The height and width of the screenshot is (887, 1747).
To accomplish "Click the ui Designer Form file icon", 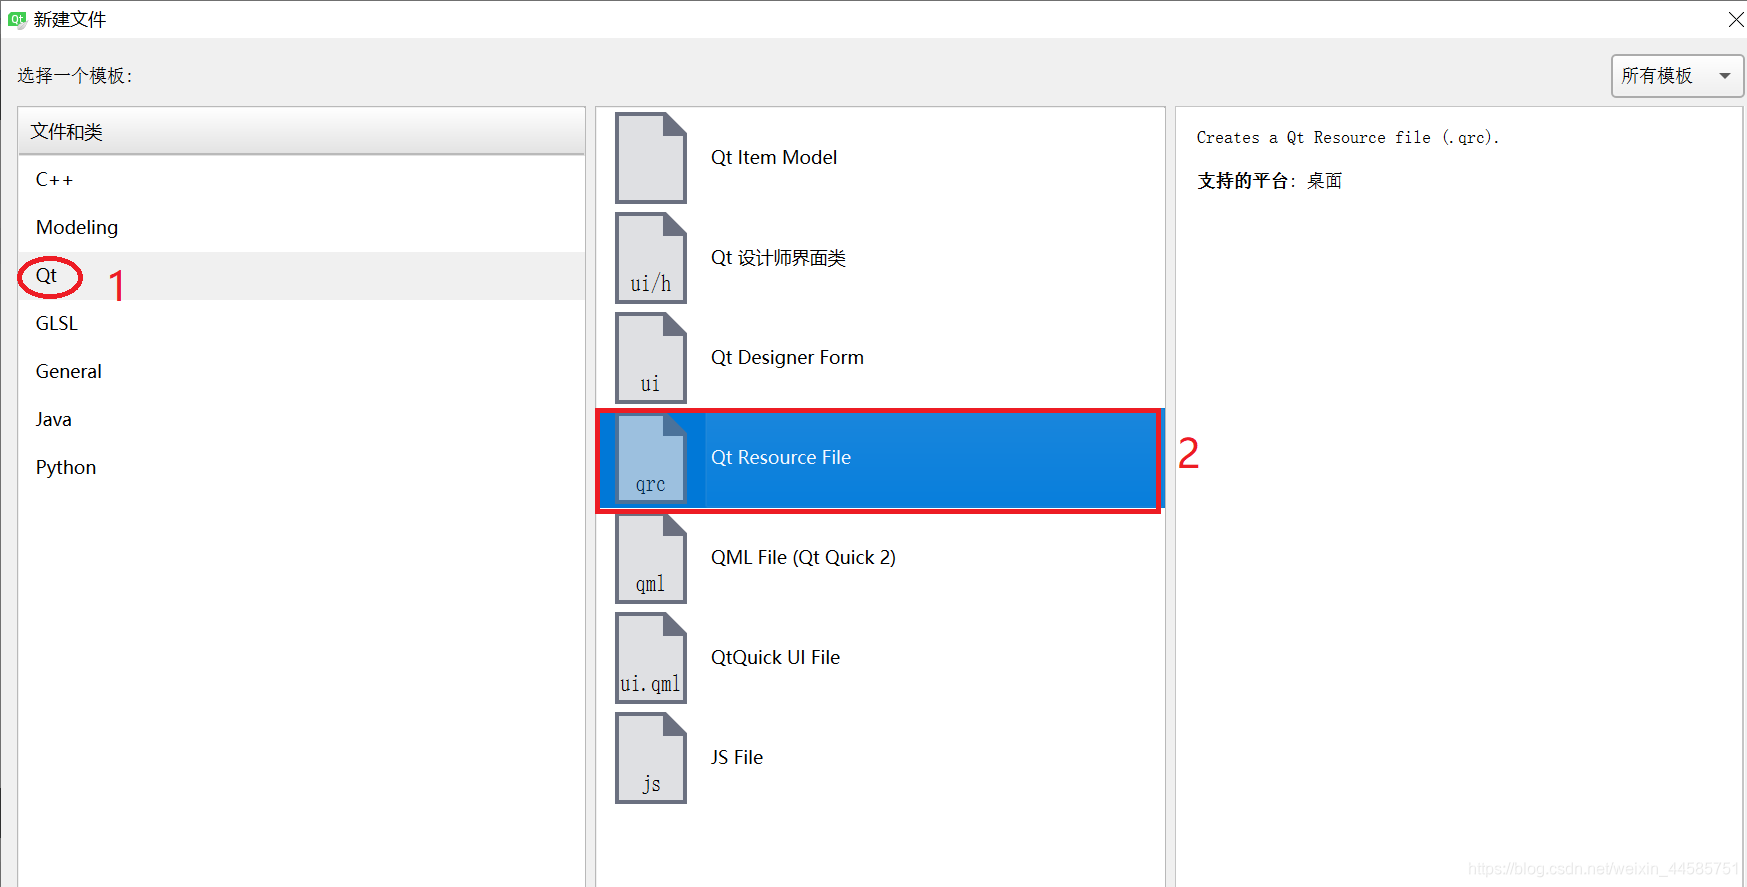I will coord(651,358).
